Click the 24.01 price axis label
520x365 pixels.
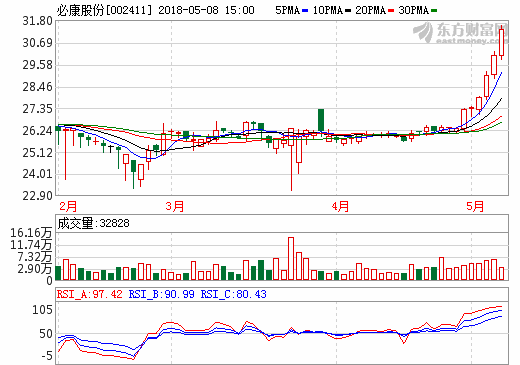click(x=37, y=174)
